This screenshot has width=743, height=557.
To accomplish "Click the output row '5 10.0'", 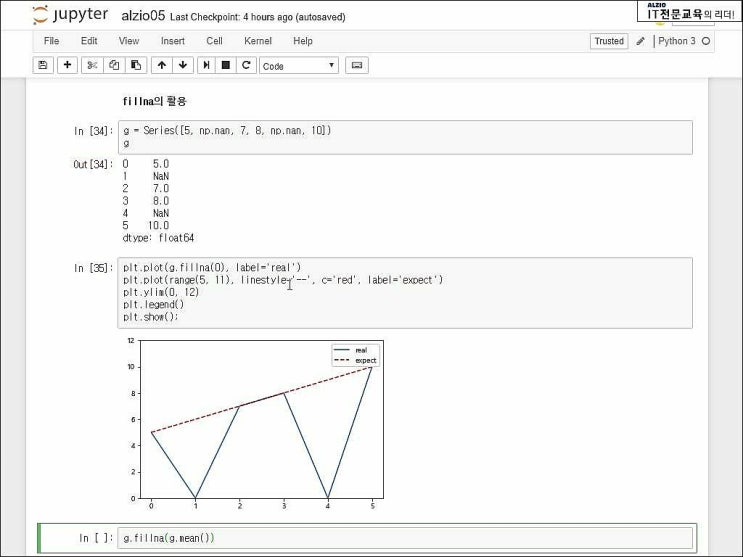I will 146,226.
